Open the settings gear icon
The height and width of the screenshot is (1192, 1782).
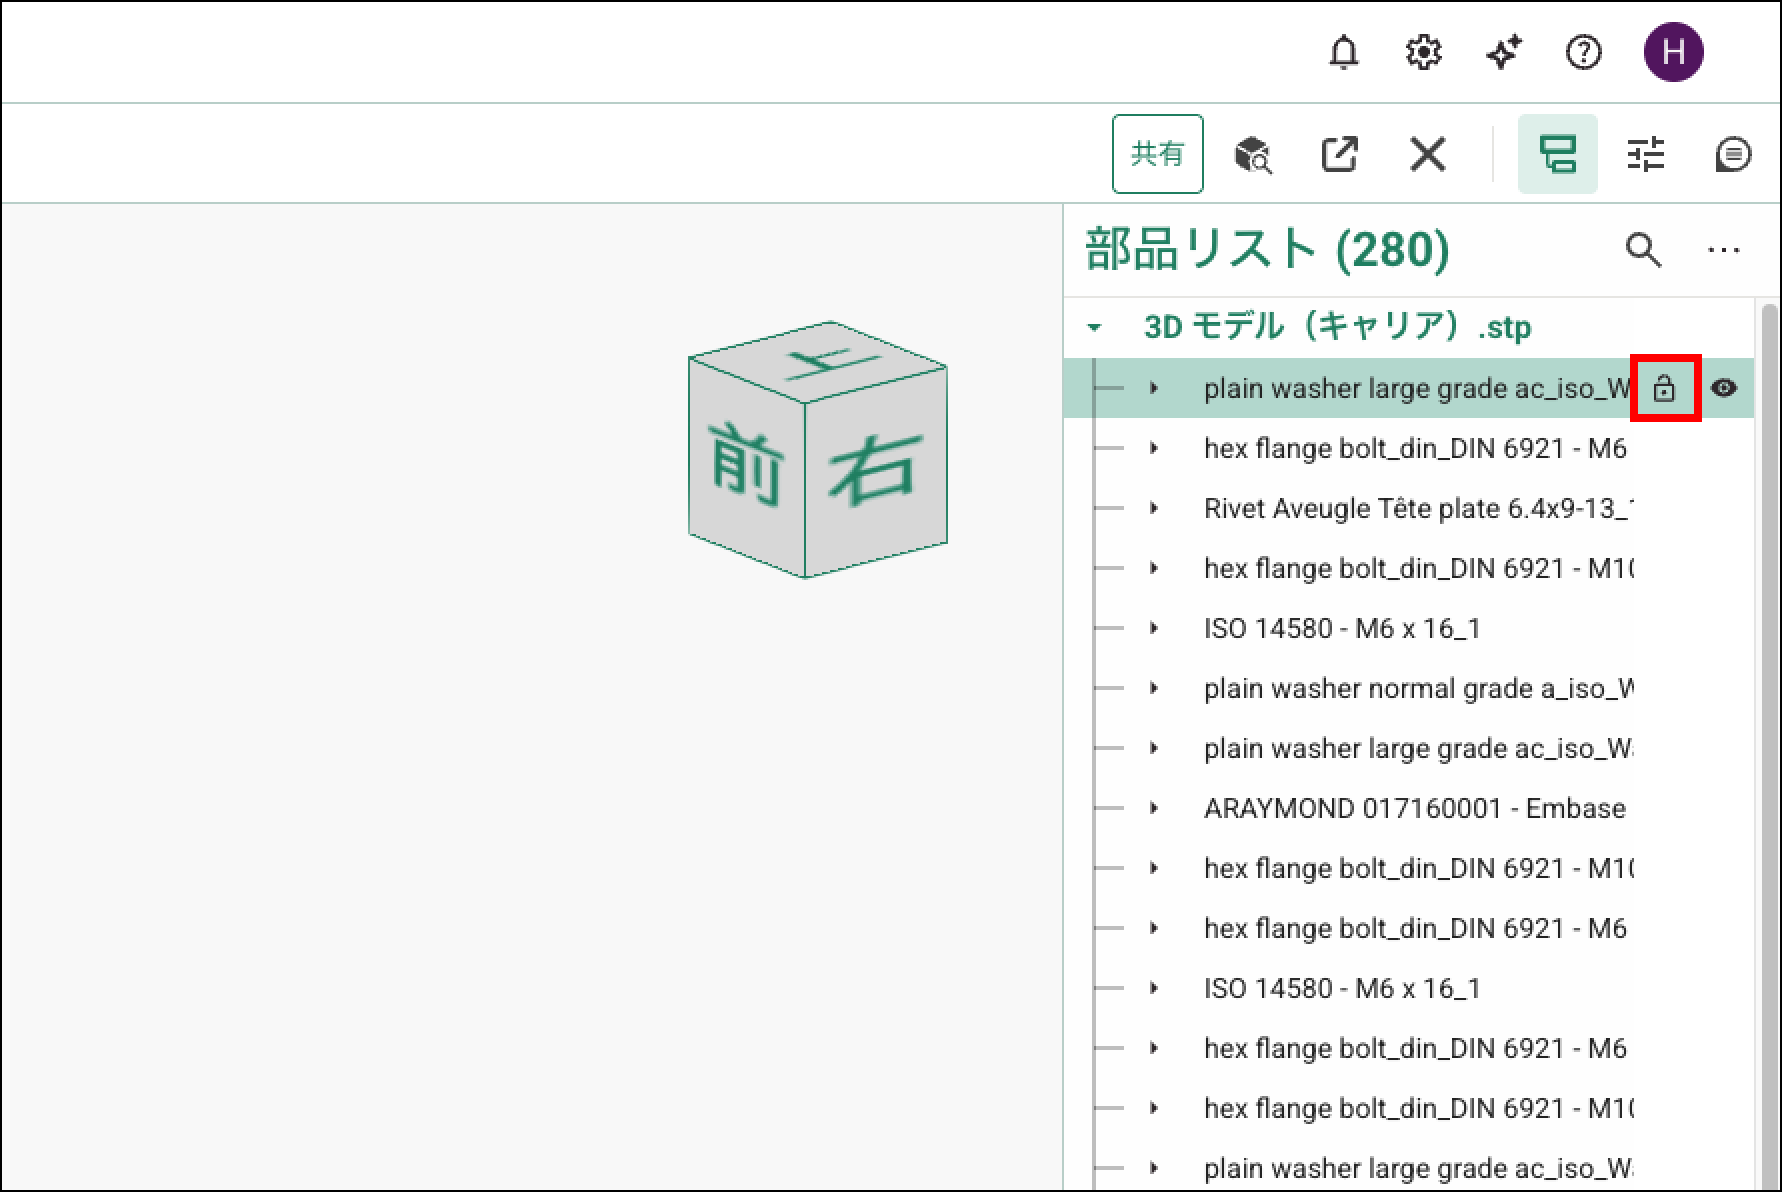(x=1423, y=52)
